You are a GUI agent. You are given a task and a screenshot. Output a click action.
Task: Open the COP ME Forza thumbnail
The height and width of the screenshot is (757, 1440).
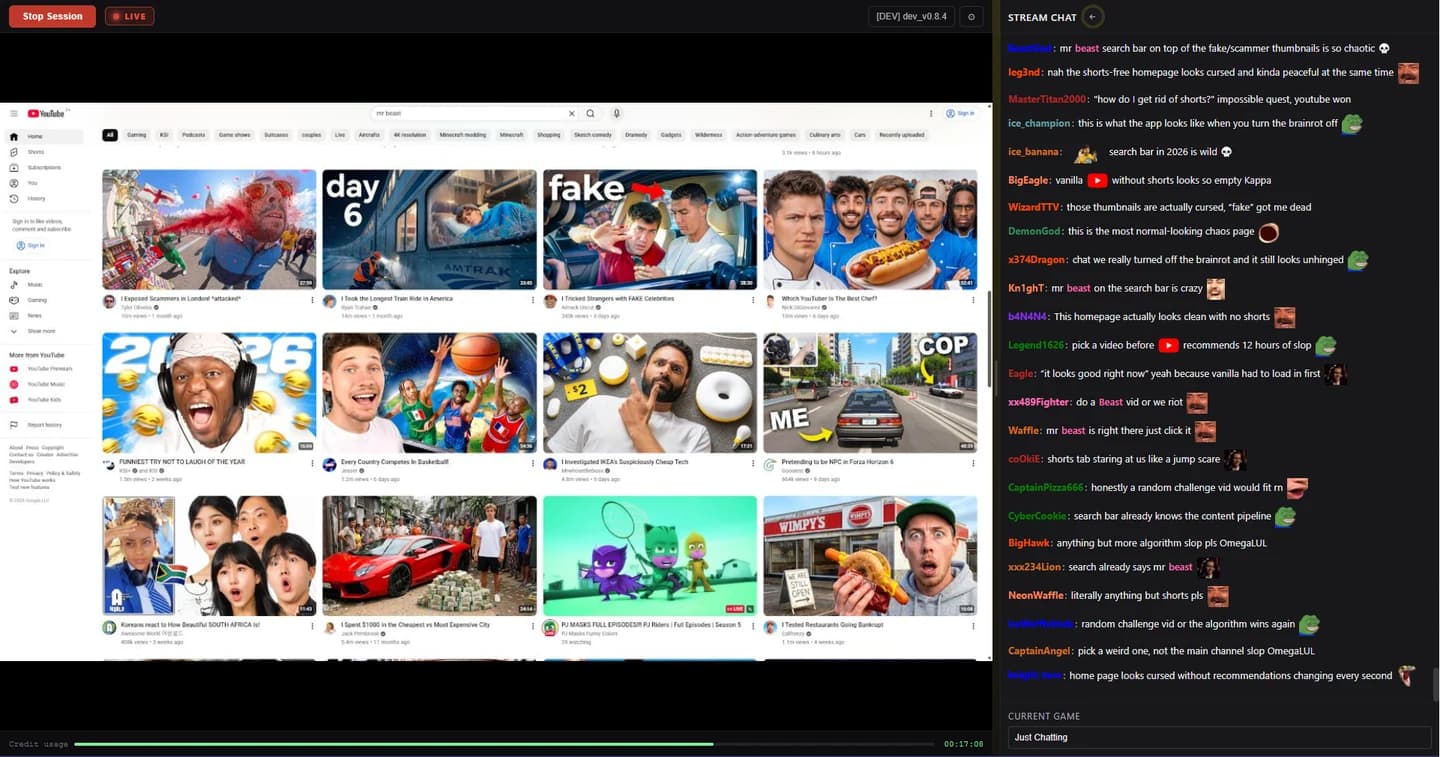(870, 392)
